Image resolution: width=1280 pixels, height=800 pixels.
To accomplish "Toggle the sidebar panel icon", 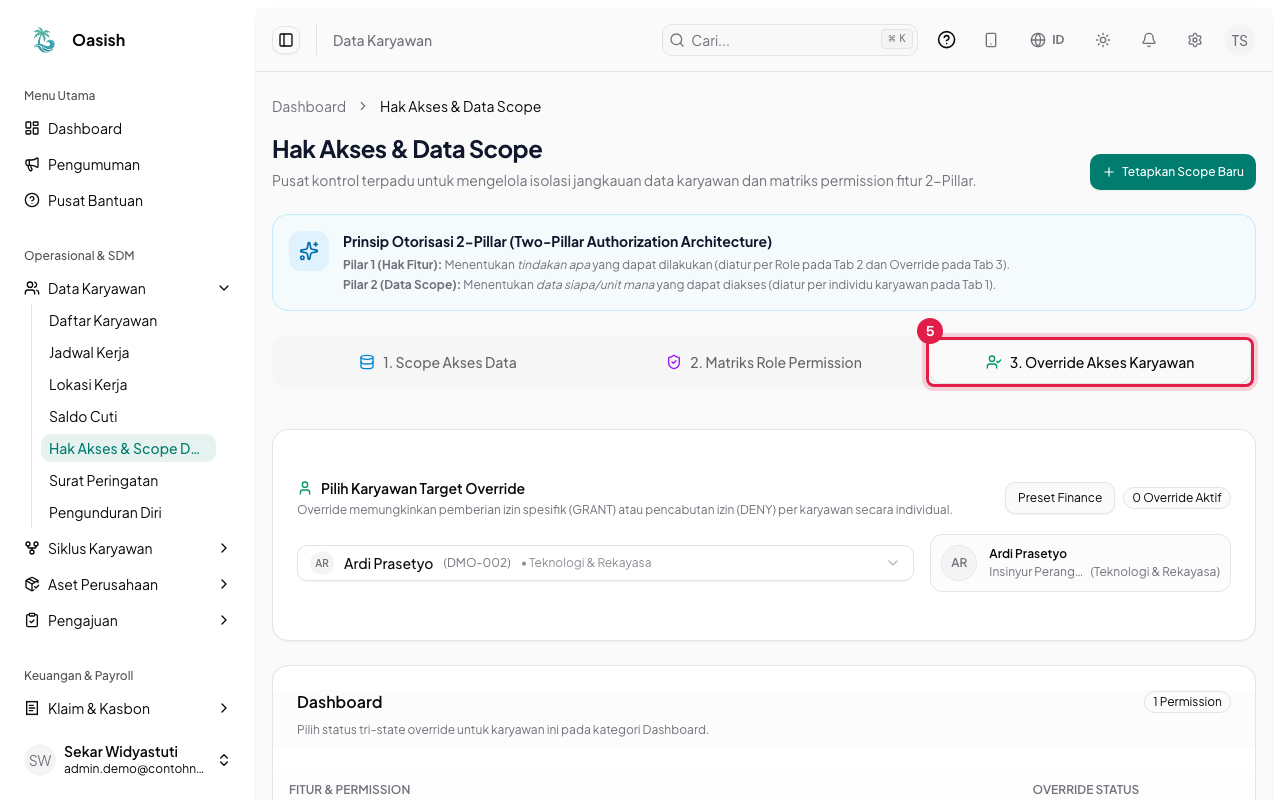I will pos(286,40).
